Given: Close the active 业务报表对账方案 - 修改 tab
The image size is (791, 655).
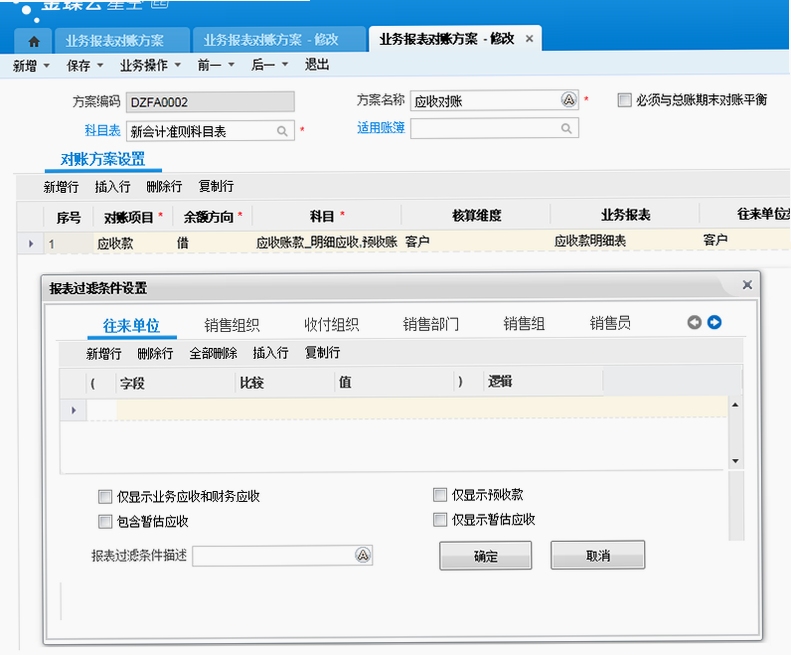Looking at the screenshot, I should 529,38.
